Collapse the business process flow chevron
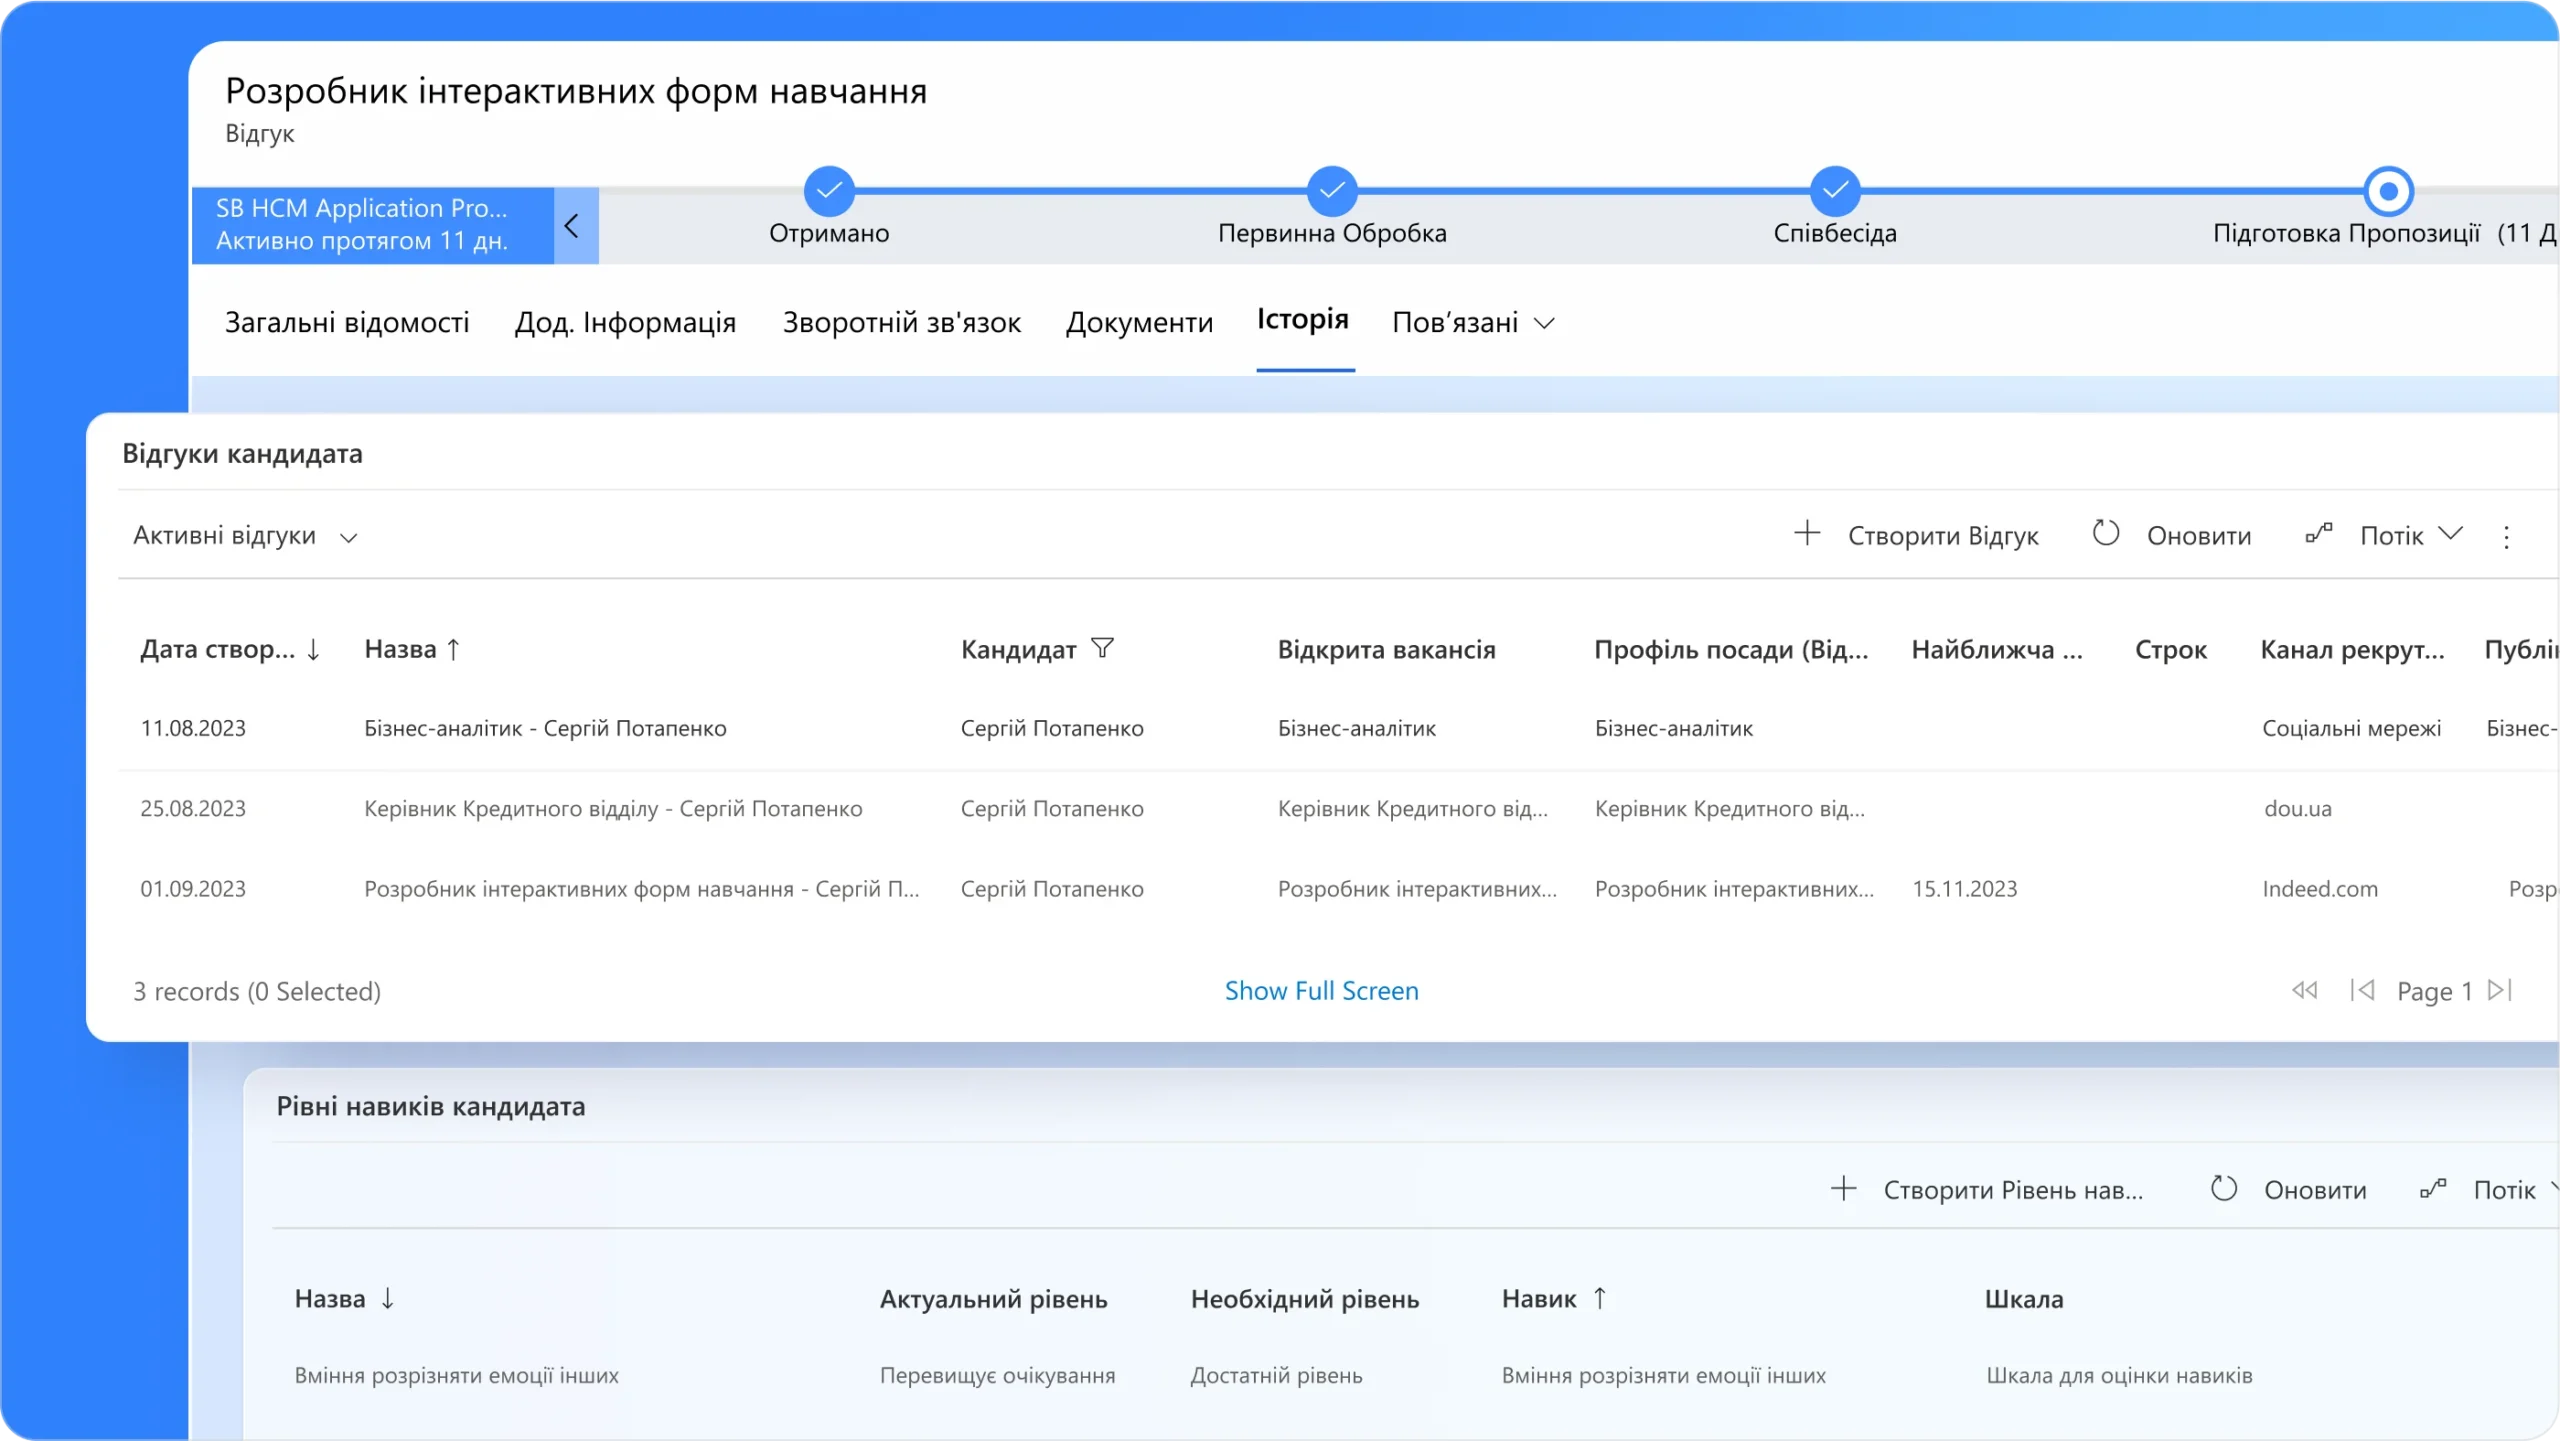This screenshot has width=2560, height=1441. click(x=572, y=226)
